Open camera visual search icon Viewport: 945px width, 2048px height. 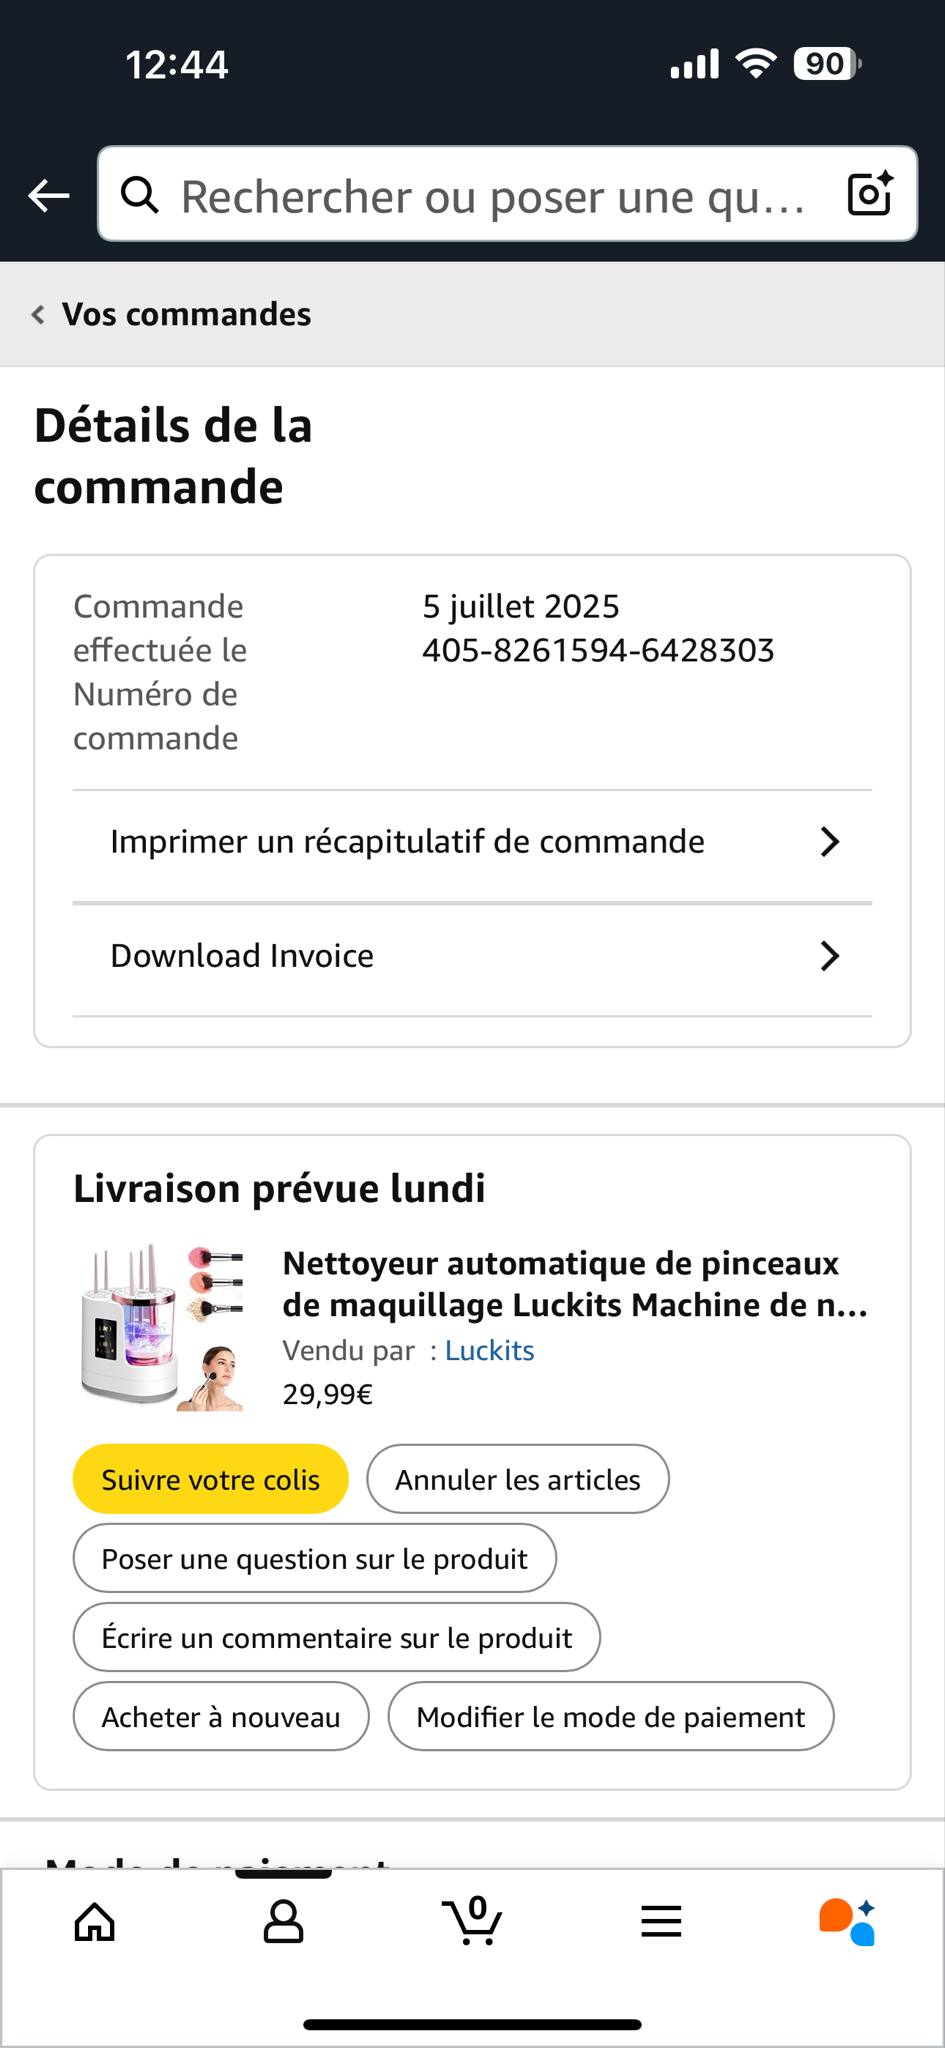[x=868, y=194]
